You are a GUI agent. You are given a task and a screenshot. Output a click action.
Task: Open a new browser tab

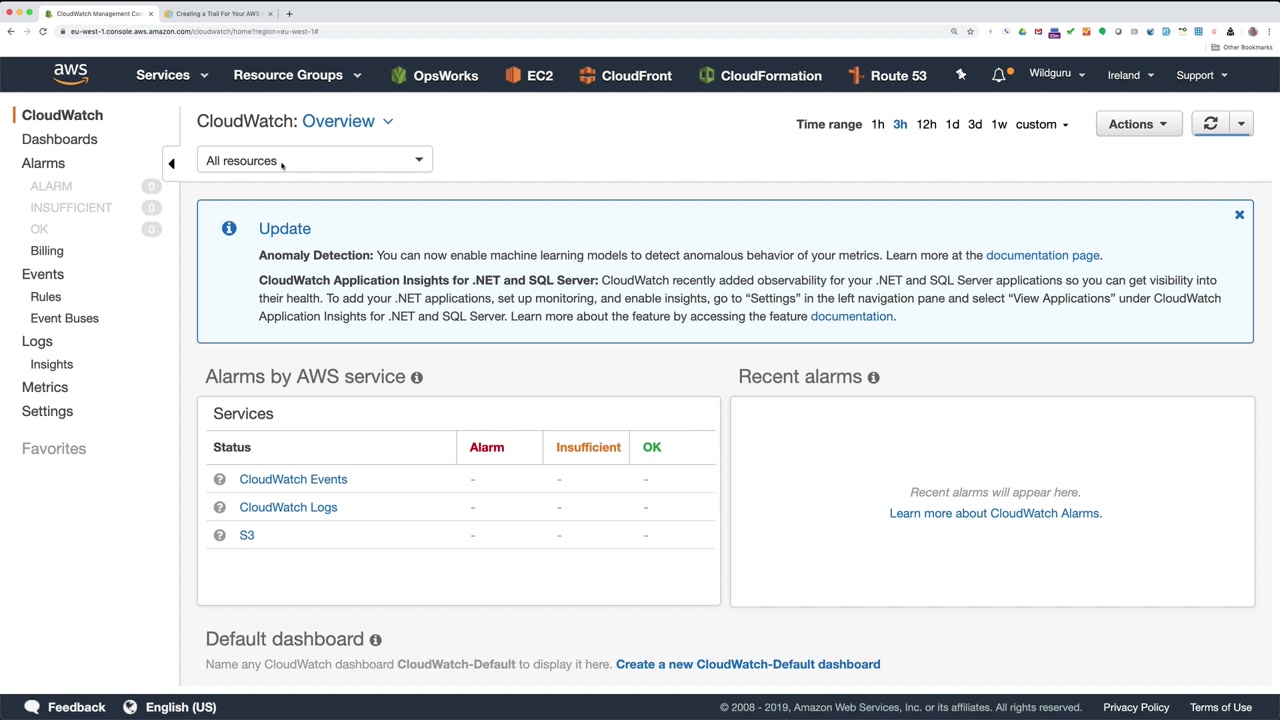pyautogui.click(x=289, y=14)
